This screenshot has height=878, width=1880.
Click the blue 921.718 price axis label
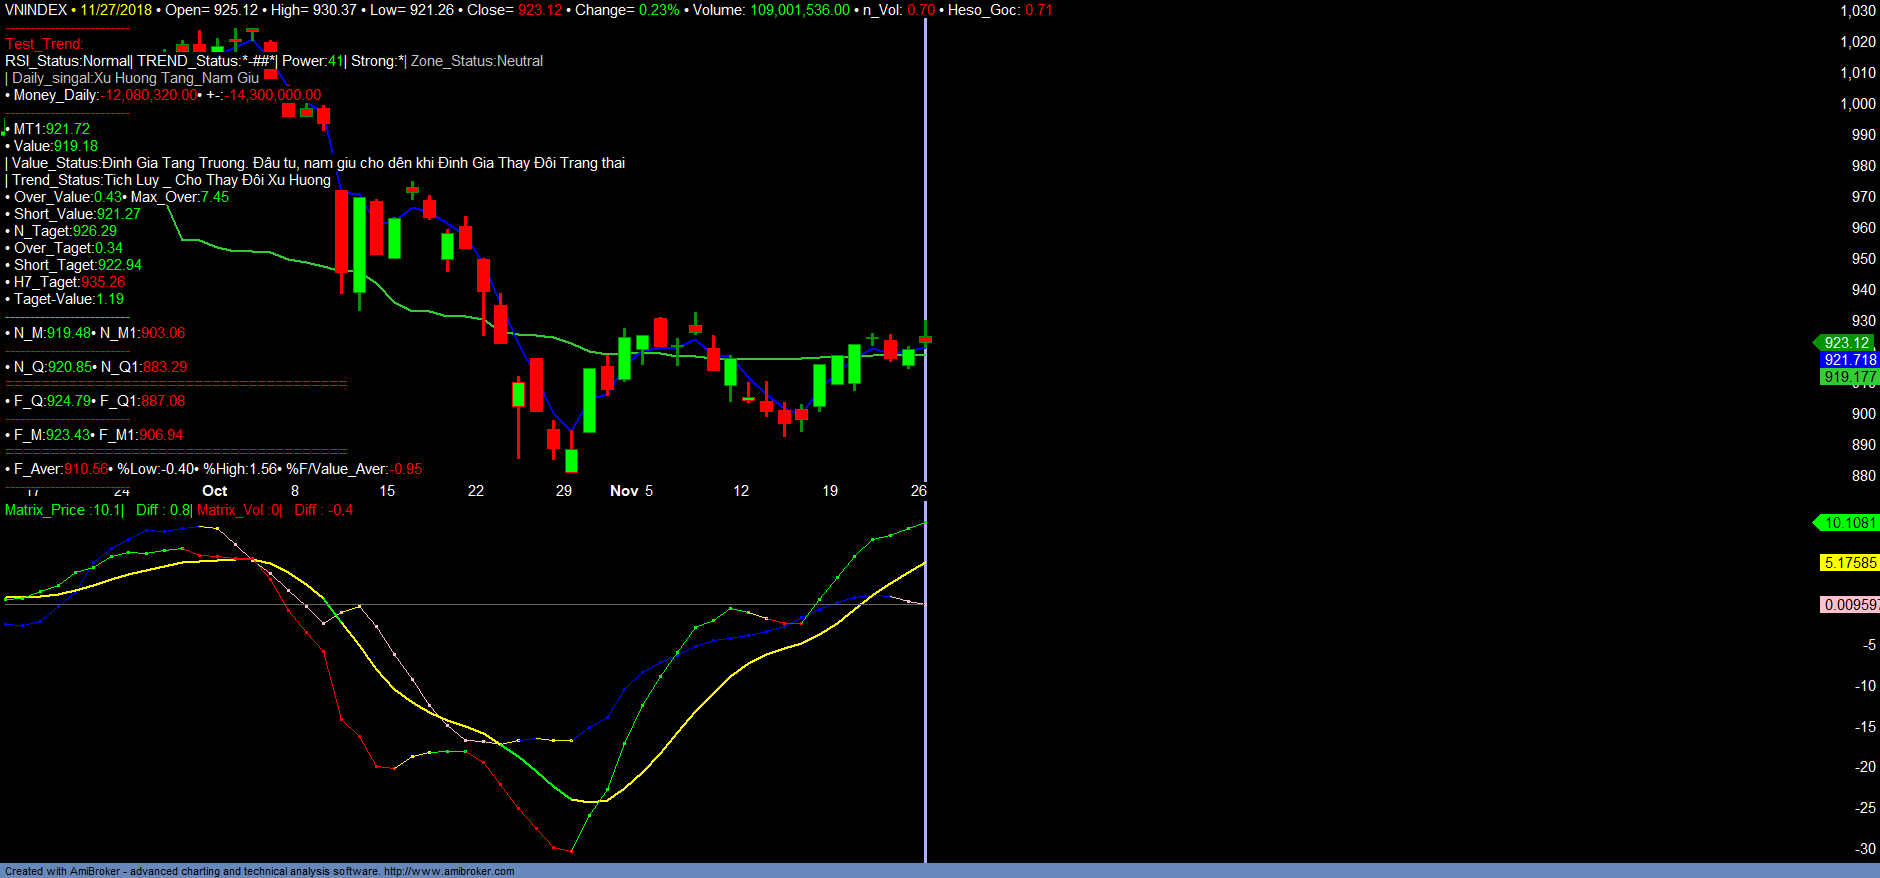click(1849, 360)
